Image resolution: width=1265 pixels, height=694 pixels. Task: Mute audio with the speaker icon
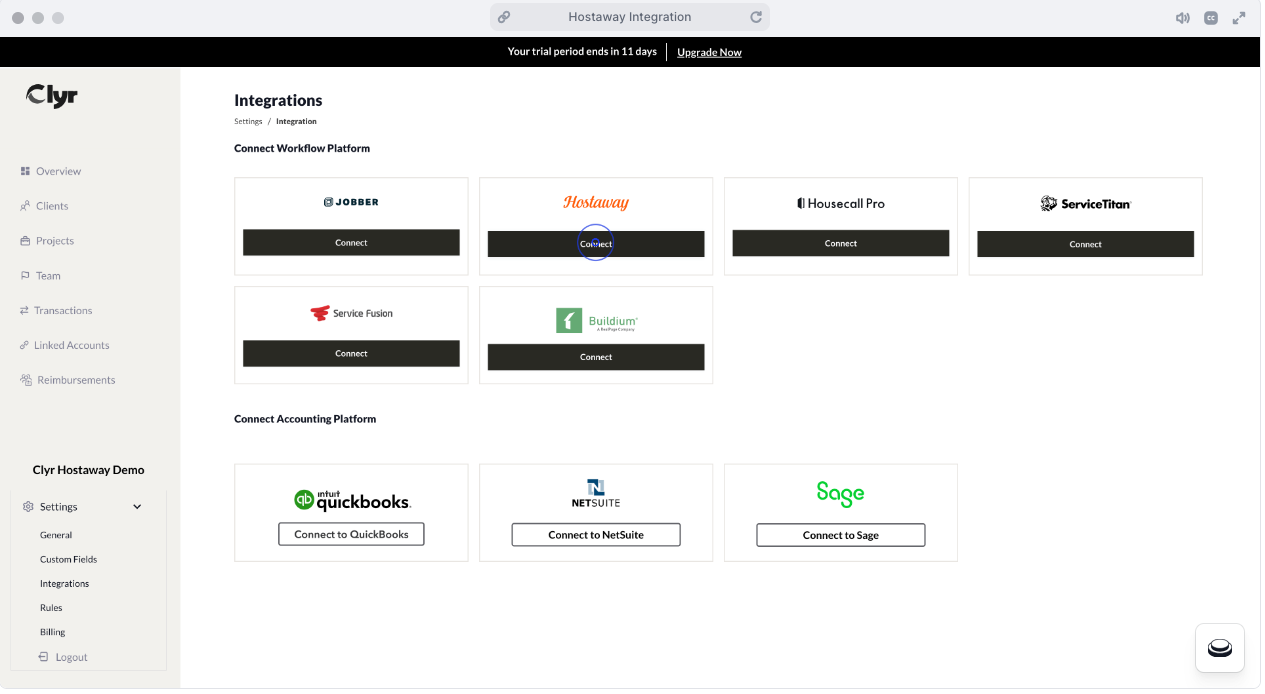[1183, 18]
